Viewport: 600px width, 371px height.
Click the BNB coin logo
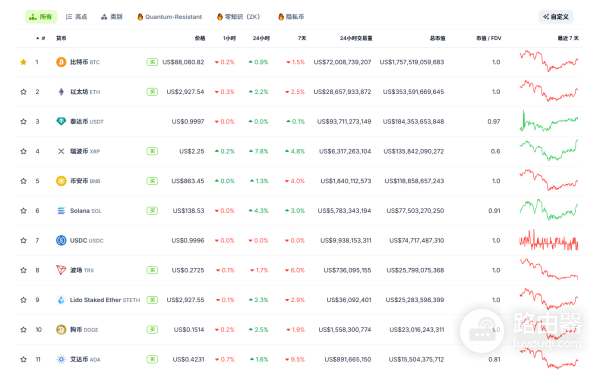(61, 181)
